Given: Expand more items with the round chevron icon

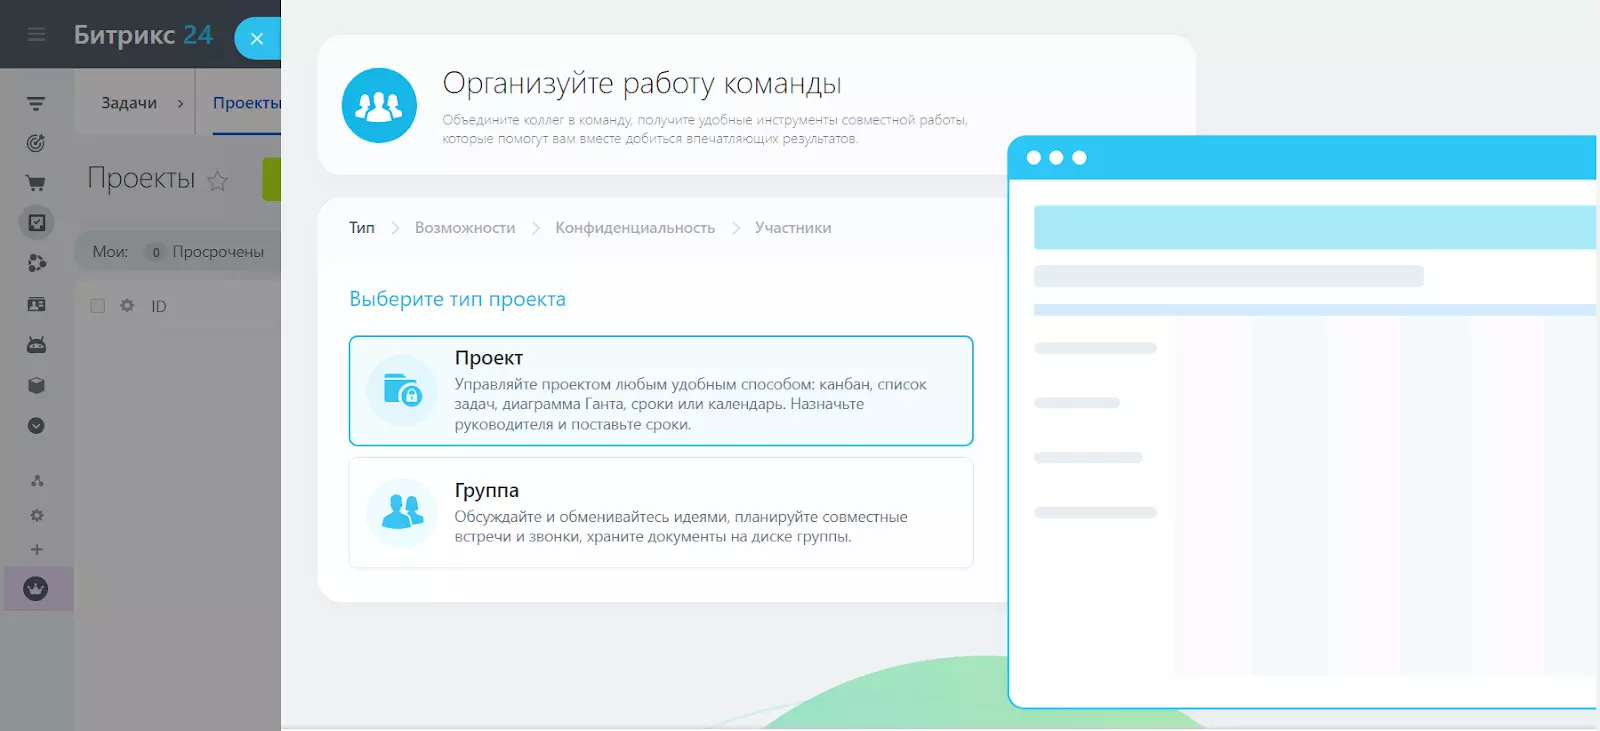Looking at the screenshot, I should (36, 426).
